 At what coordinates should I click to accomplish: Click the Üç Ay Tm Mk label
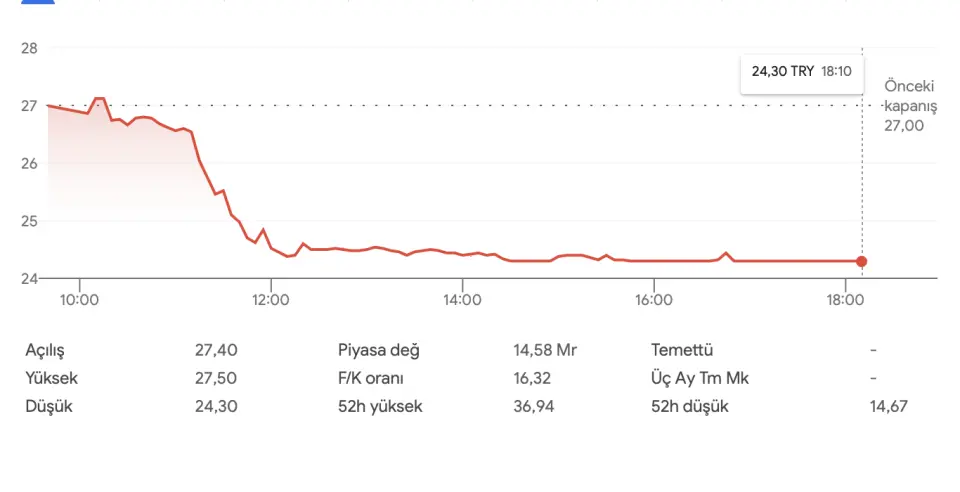coord(699,379)
